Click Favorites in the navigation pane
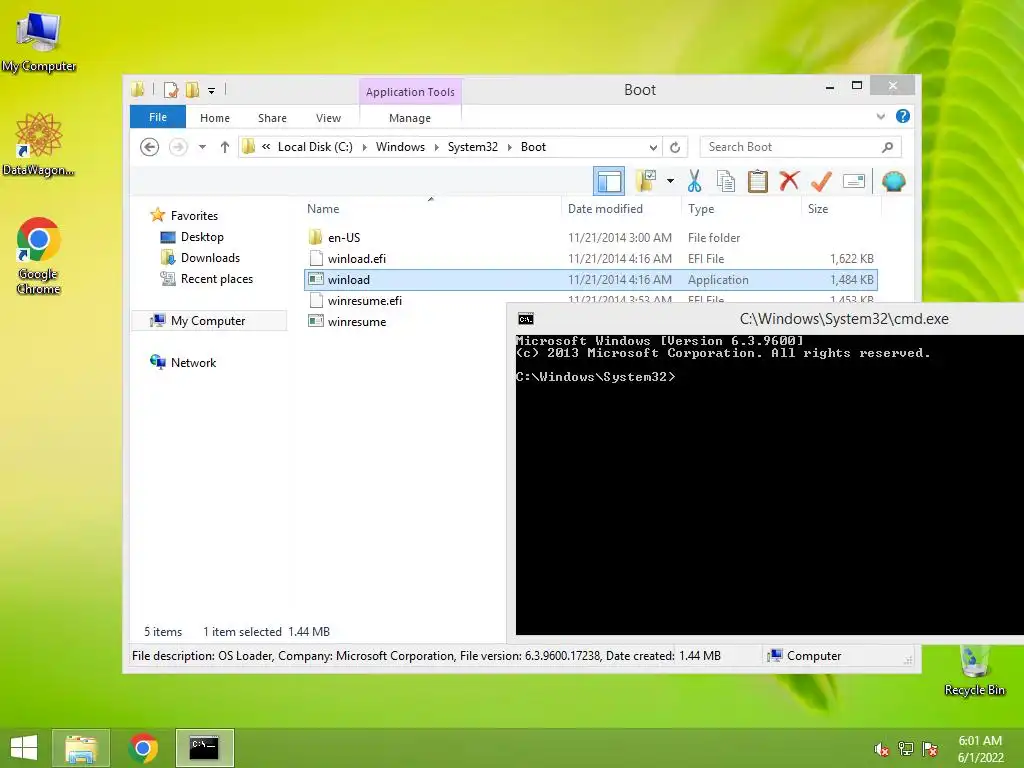 [194, 216]
